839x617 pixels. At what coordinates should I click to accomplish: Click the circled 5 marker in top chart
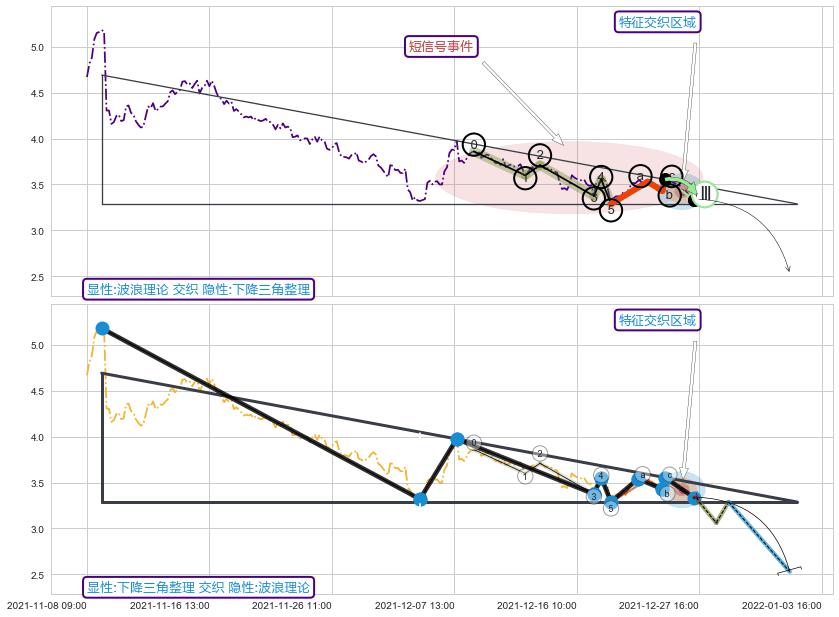[611, 209]
